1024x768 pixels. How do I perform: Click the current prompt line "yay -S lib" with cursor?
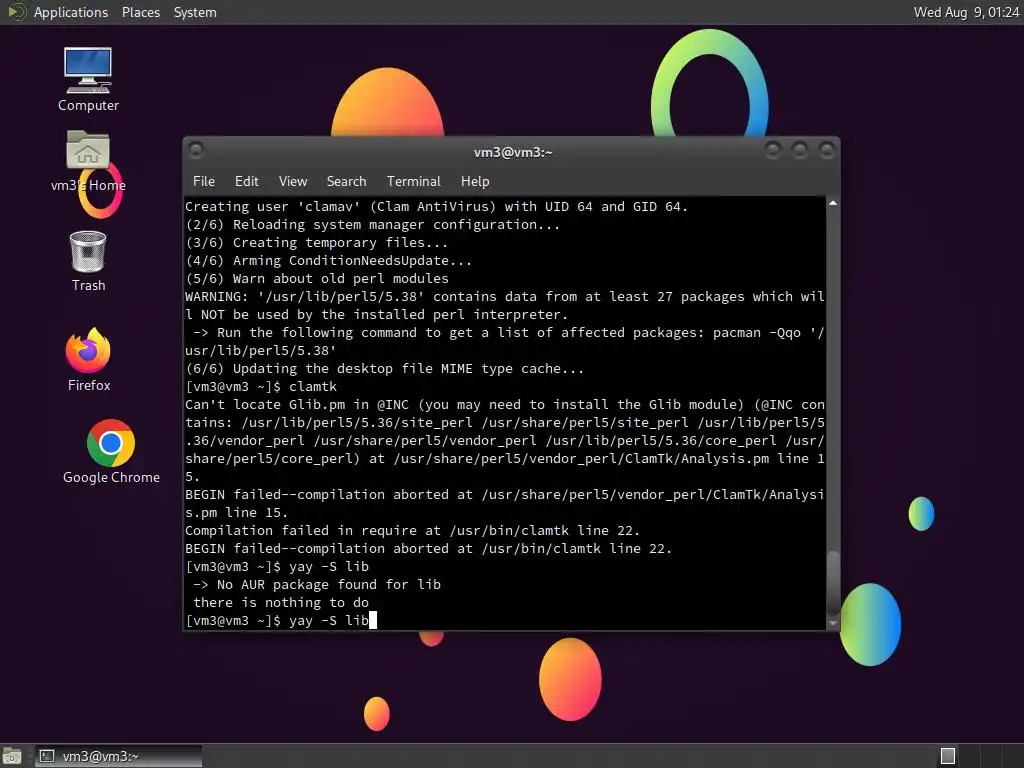(x=281, y=620)
